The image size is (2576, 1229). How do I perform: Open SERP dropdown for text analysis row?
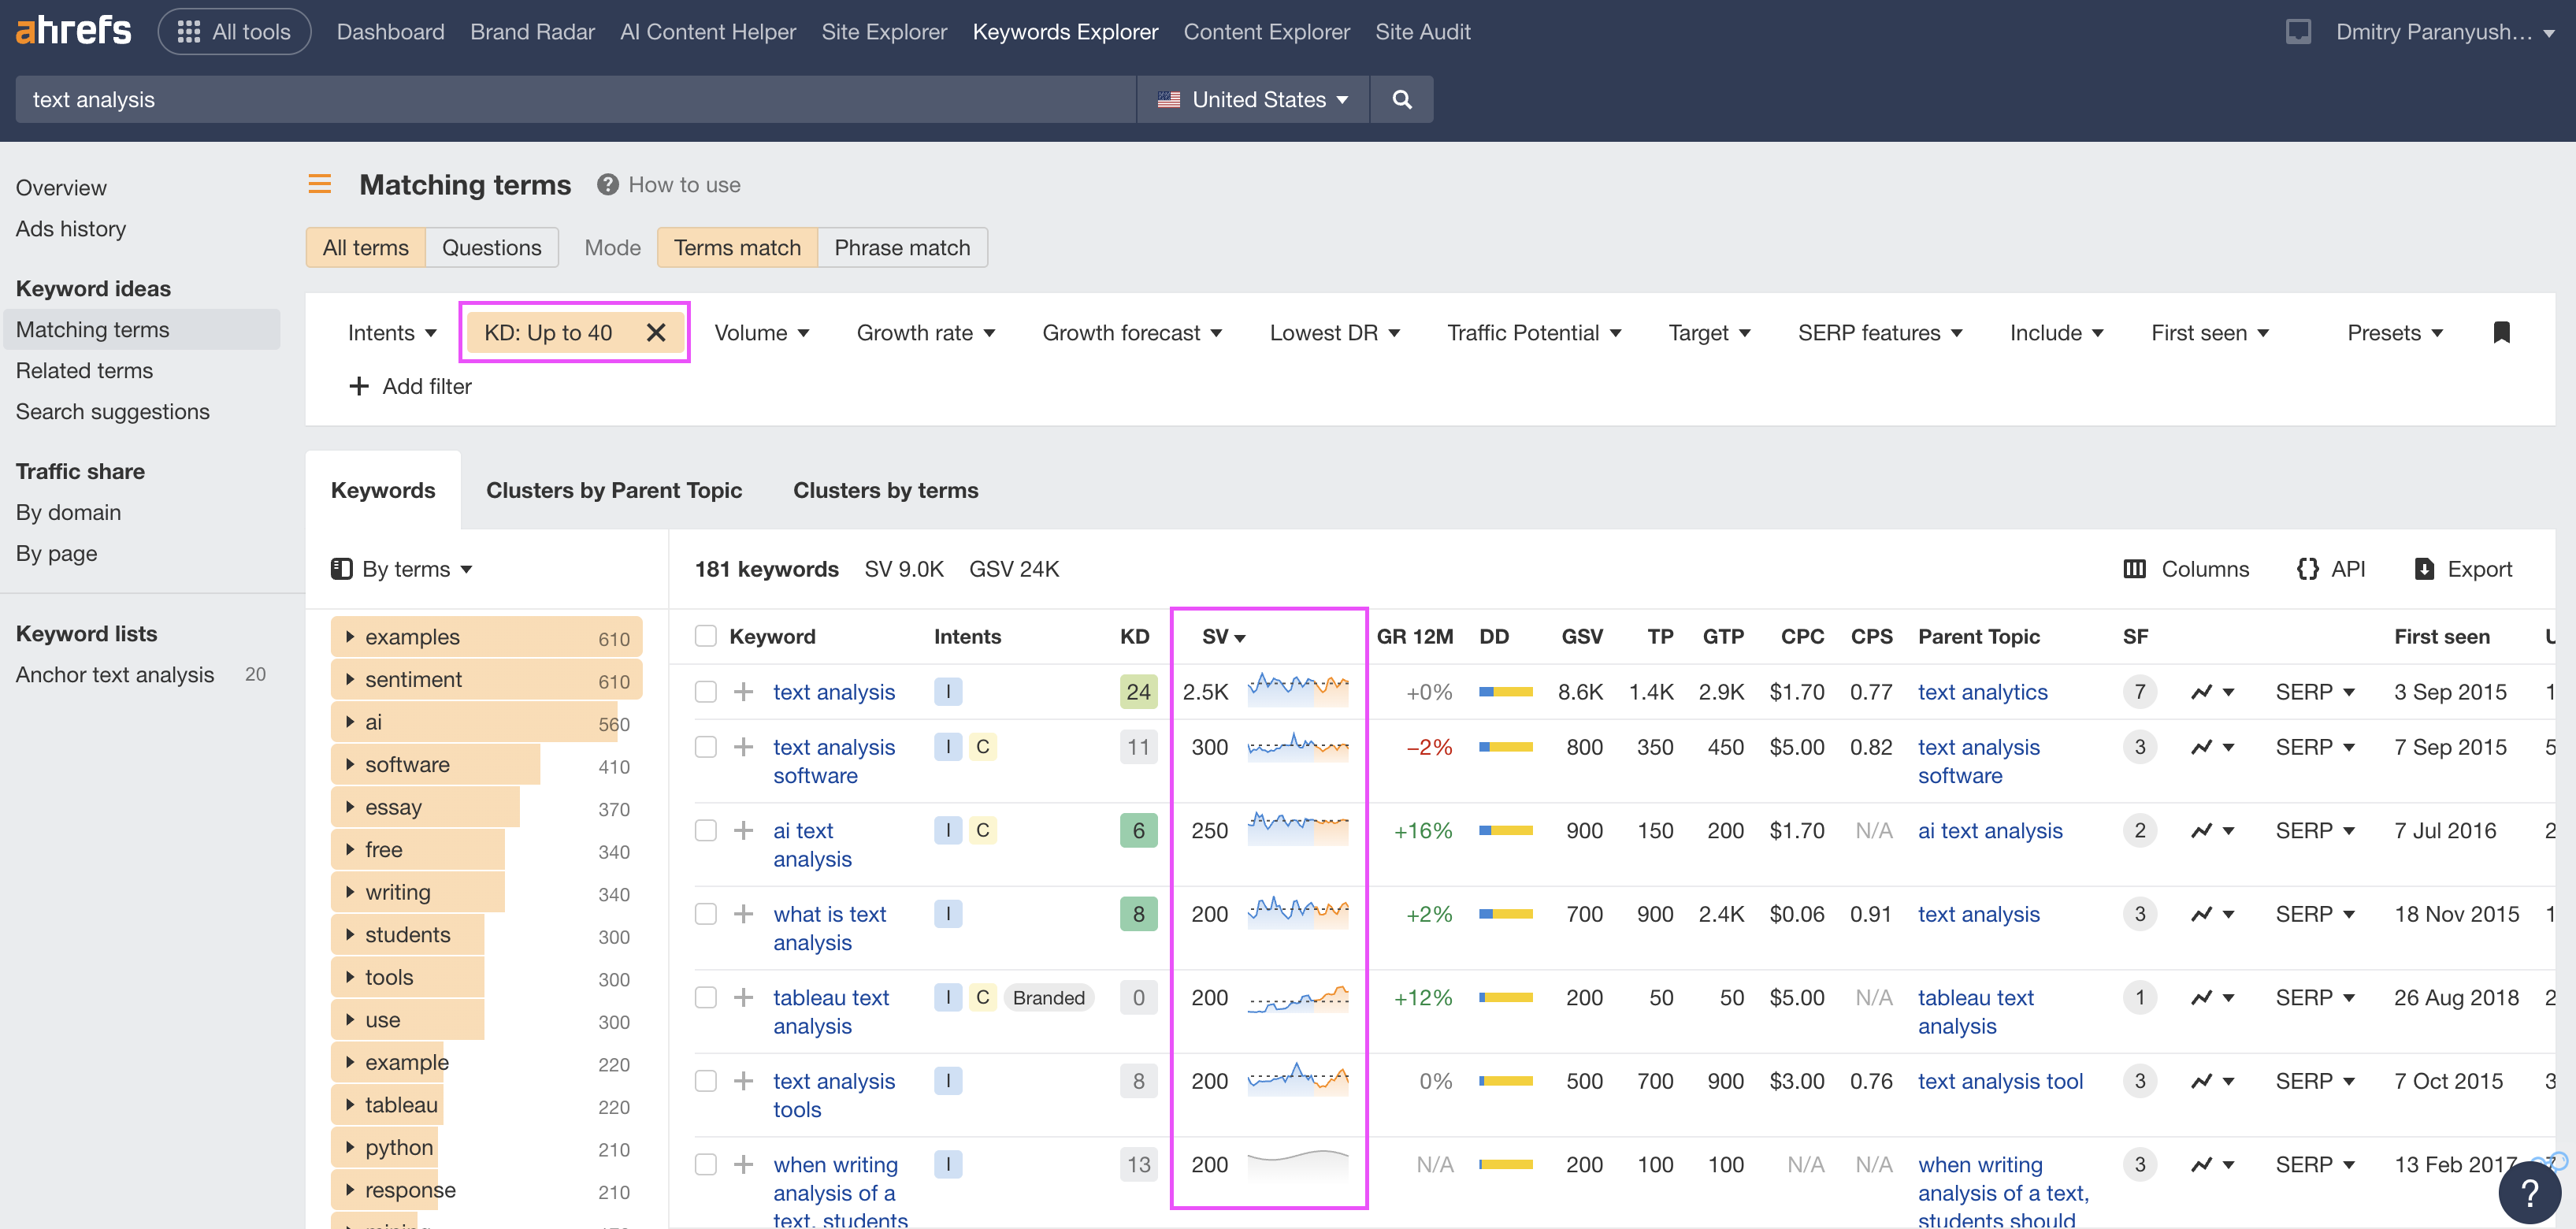[2315, 692]
